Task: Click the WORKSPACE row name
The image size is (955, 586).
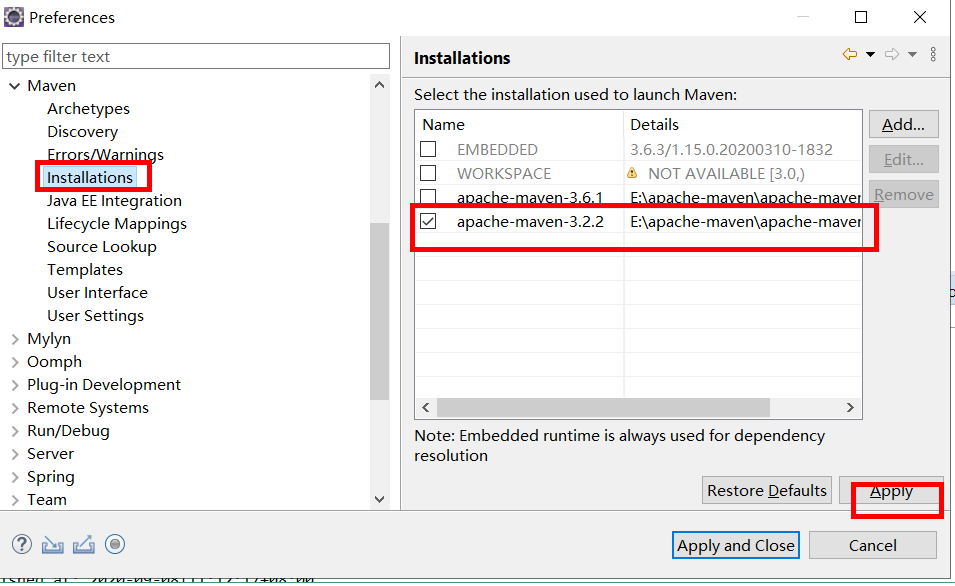Action: 504,174
